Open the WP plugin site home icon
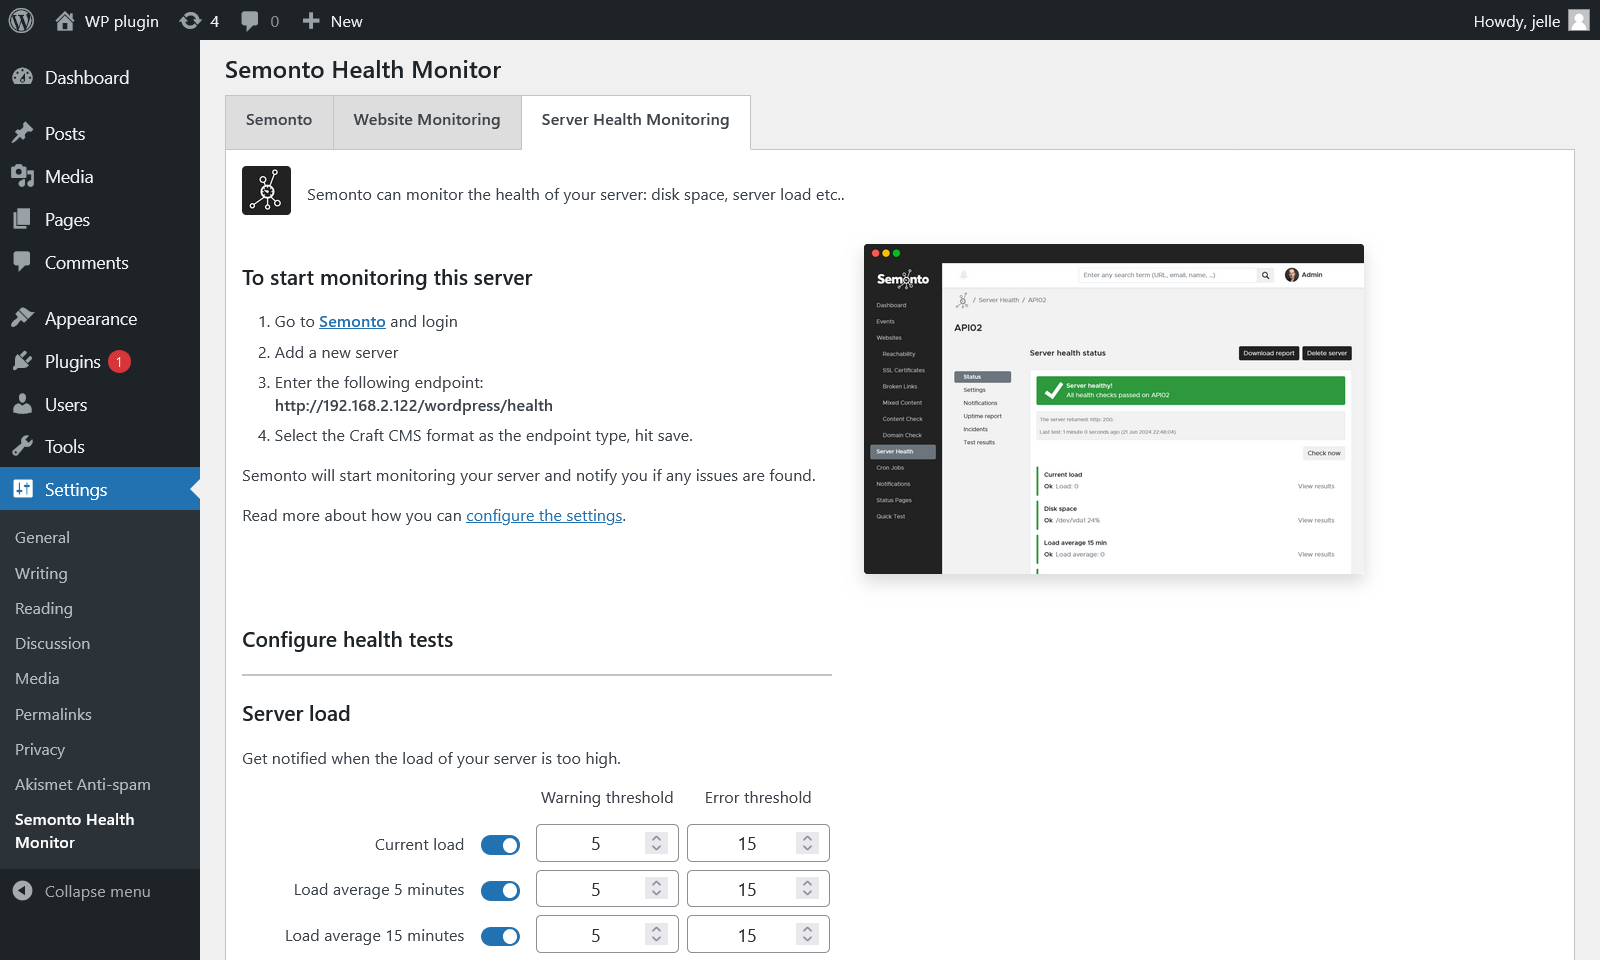 (65, 21)
